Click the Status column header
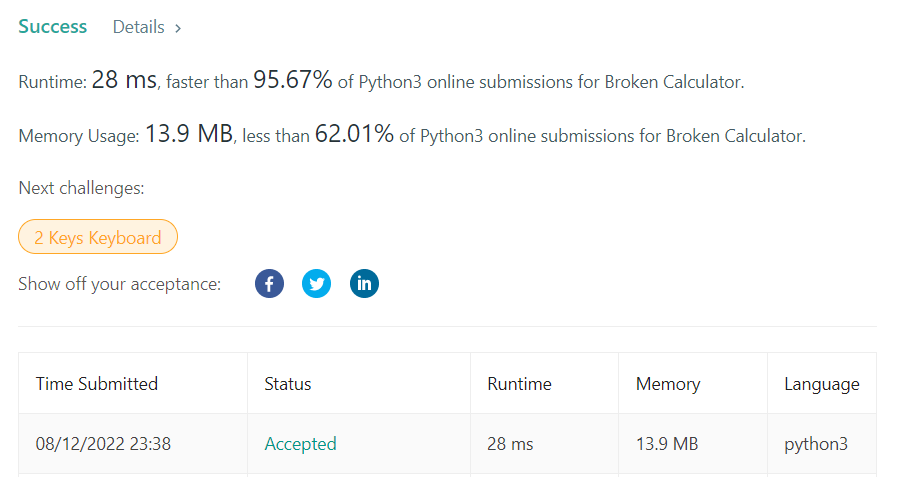The image size is (899, 477). (x=288, y=384)
